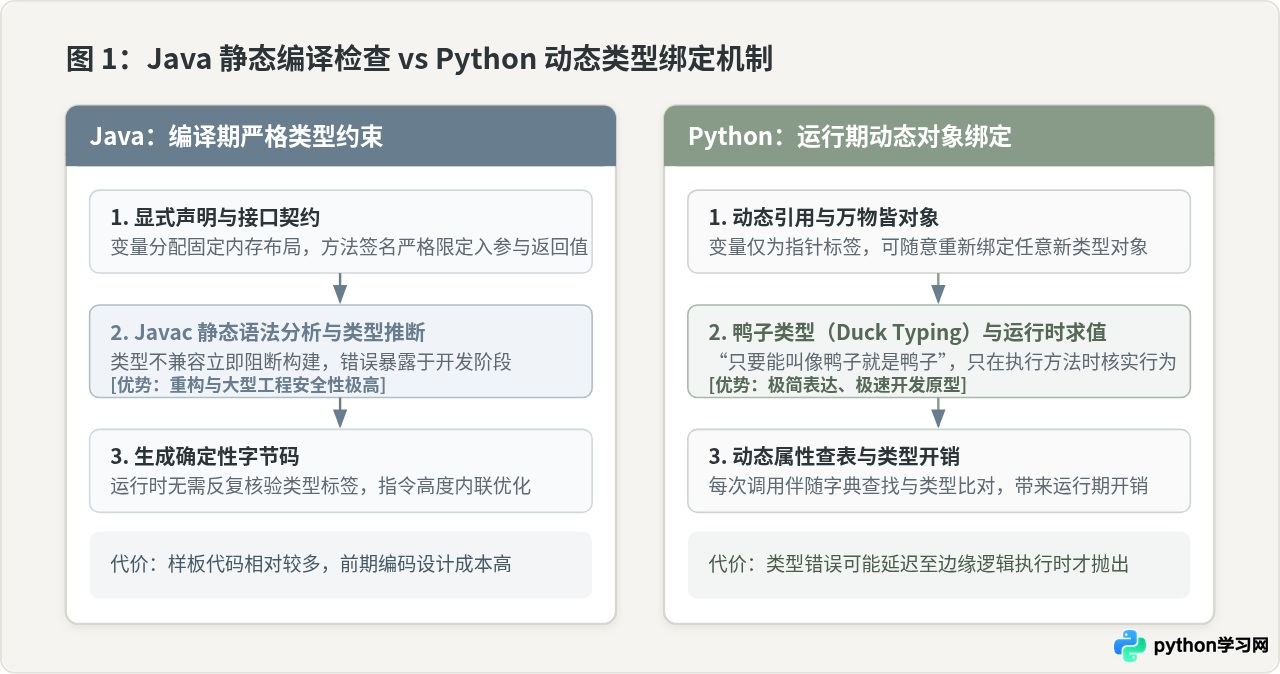1280x674 pixels.
Task: Click the heading '2. 鸭子类型（Duck Typing）与运行时求值'
Action: coord(907,333)
